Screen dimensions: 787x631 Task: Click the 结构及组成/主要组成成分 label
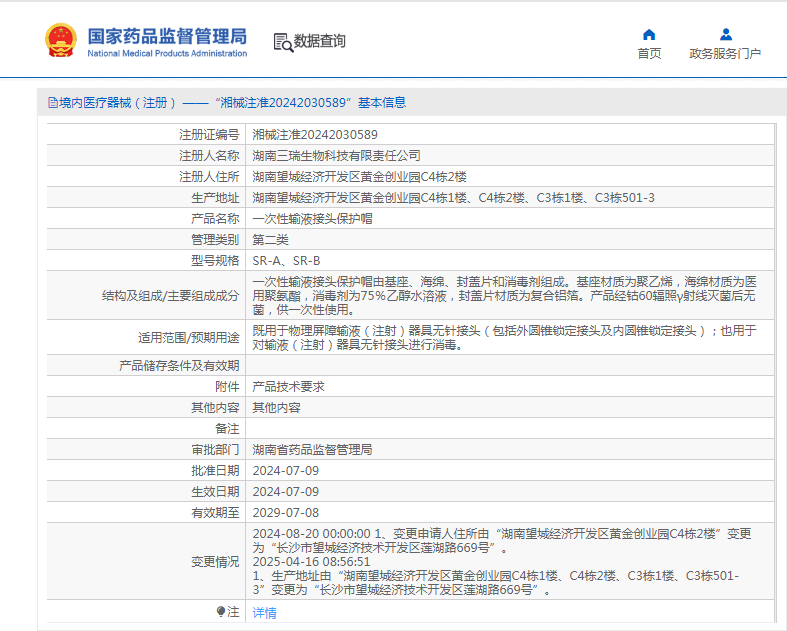(171, 296)
